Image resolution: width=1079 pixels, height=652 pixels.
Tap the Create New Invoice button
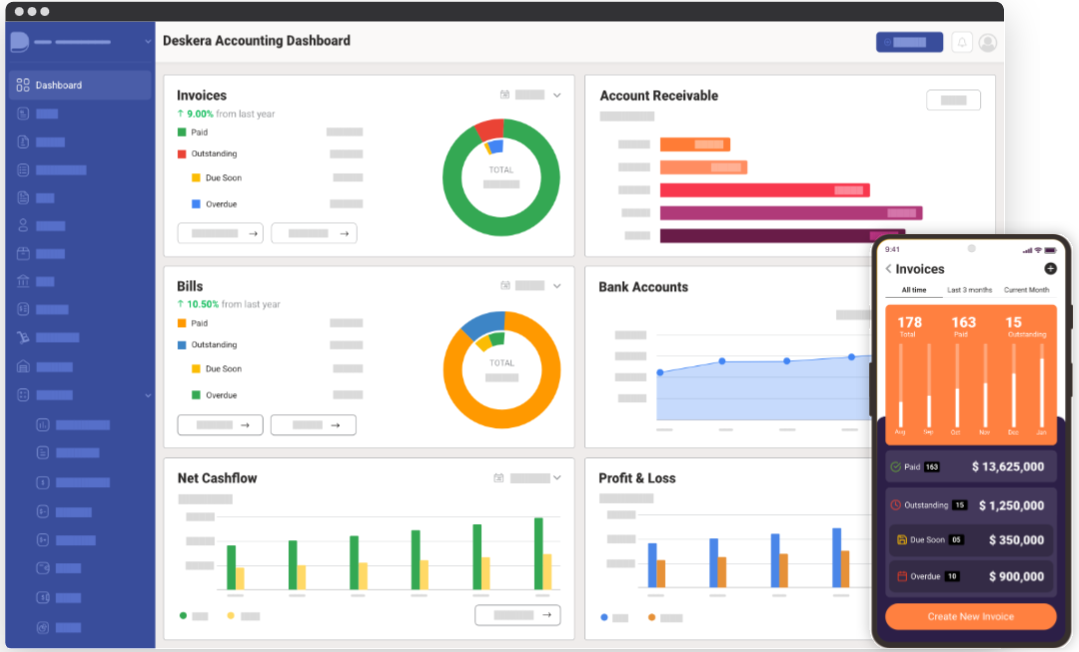(x=970, y=617)
